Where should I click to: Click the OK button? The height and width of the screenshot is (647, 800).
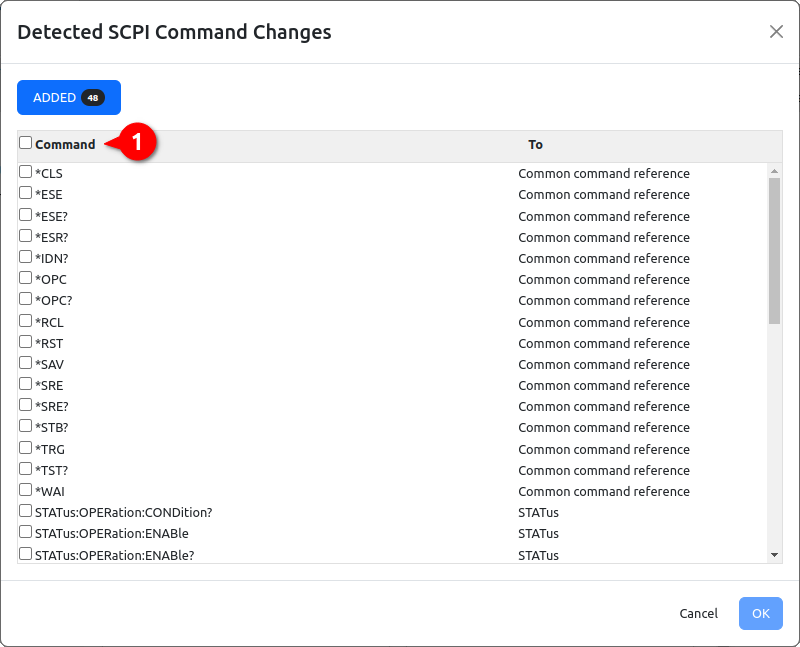coord(761,613)
